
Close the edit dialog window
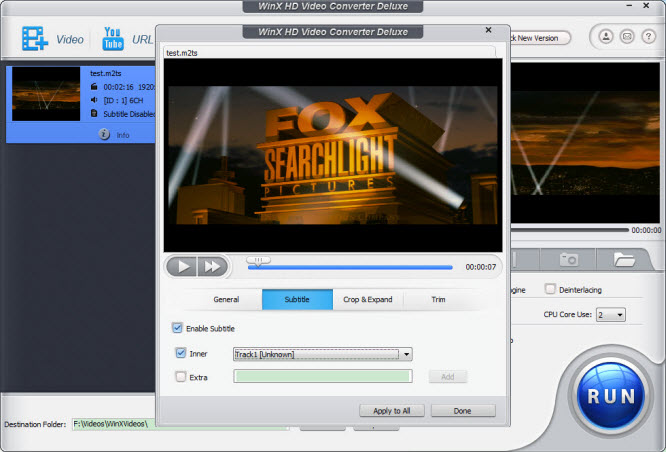coord(488,30)
